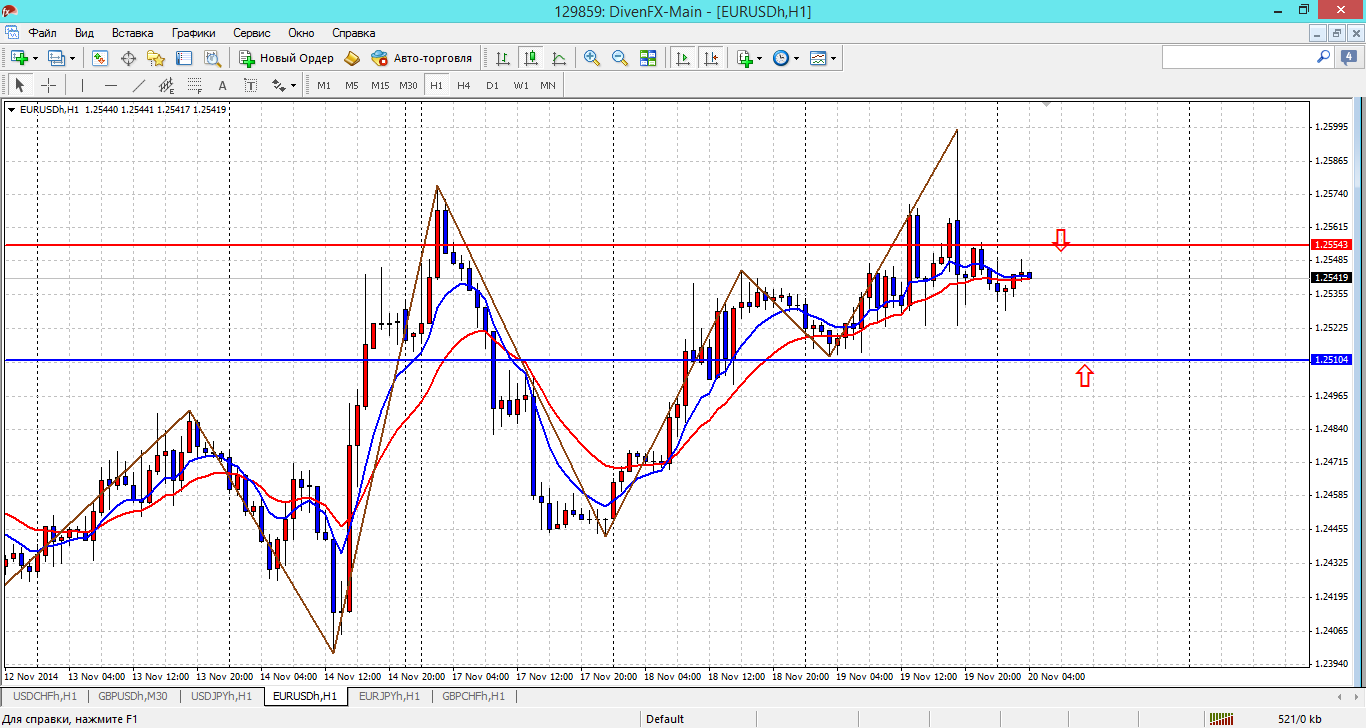This screenshot has height=728, width=1366.
Task: Switch chart to line chart mode
Action: (558, 58)
